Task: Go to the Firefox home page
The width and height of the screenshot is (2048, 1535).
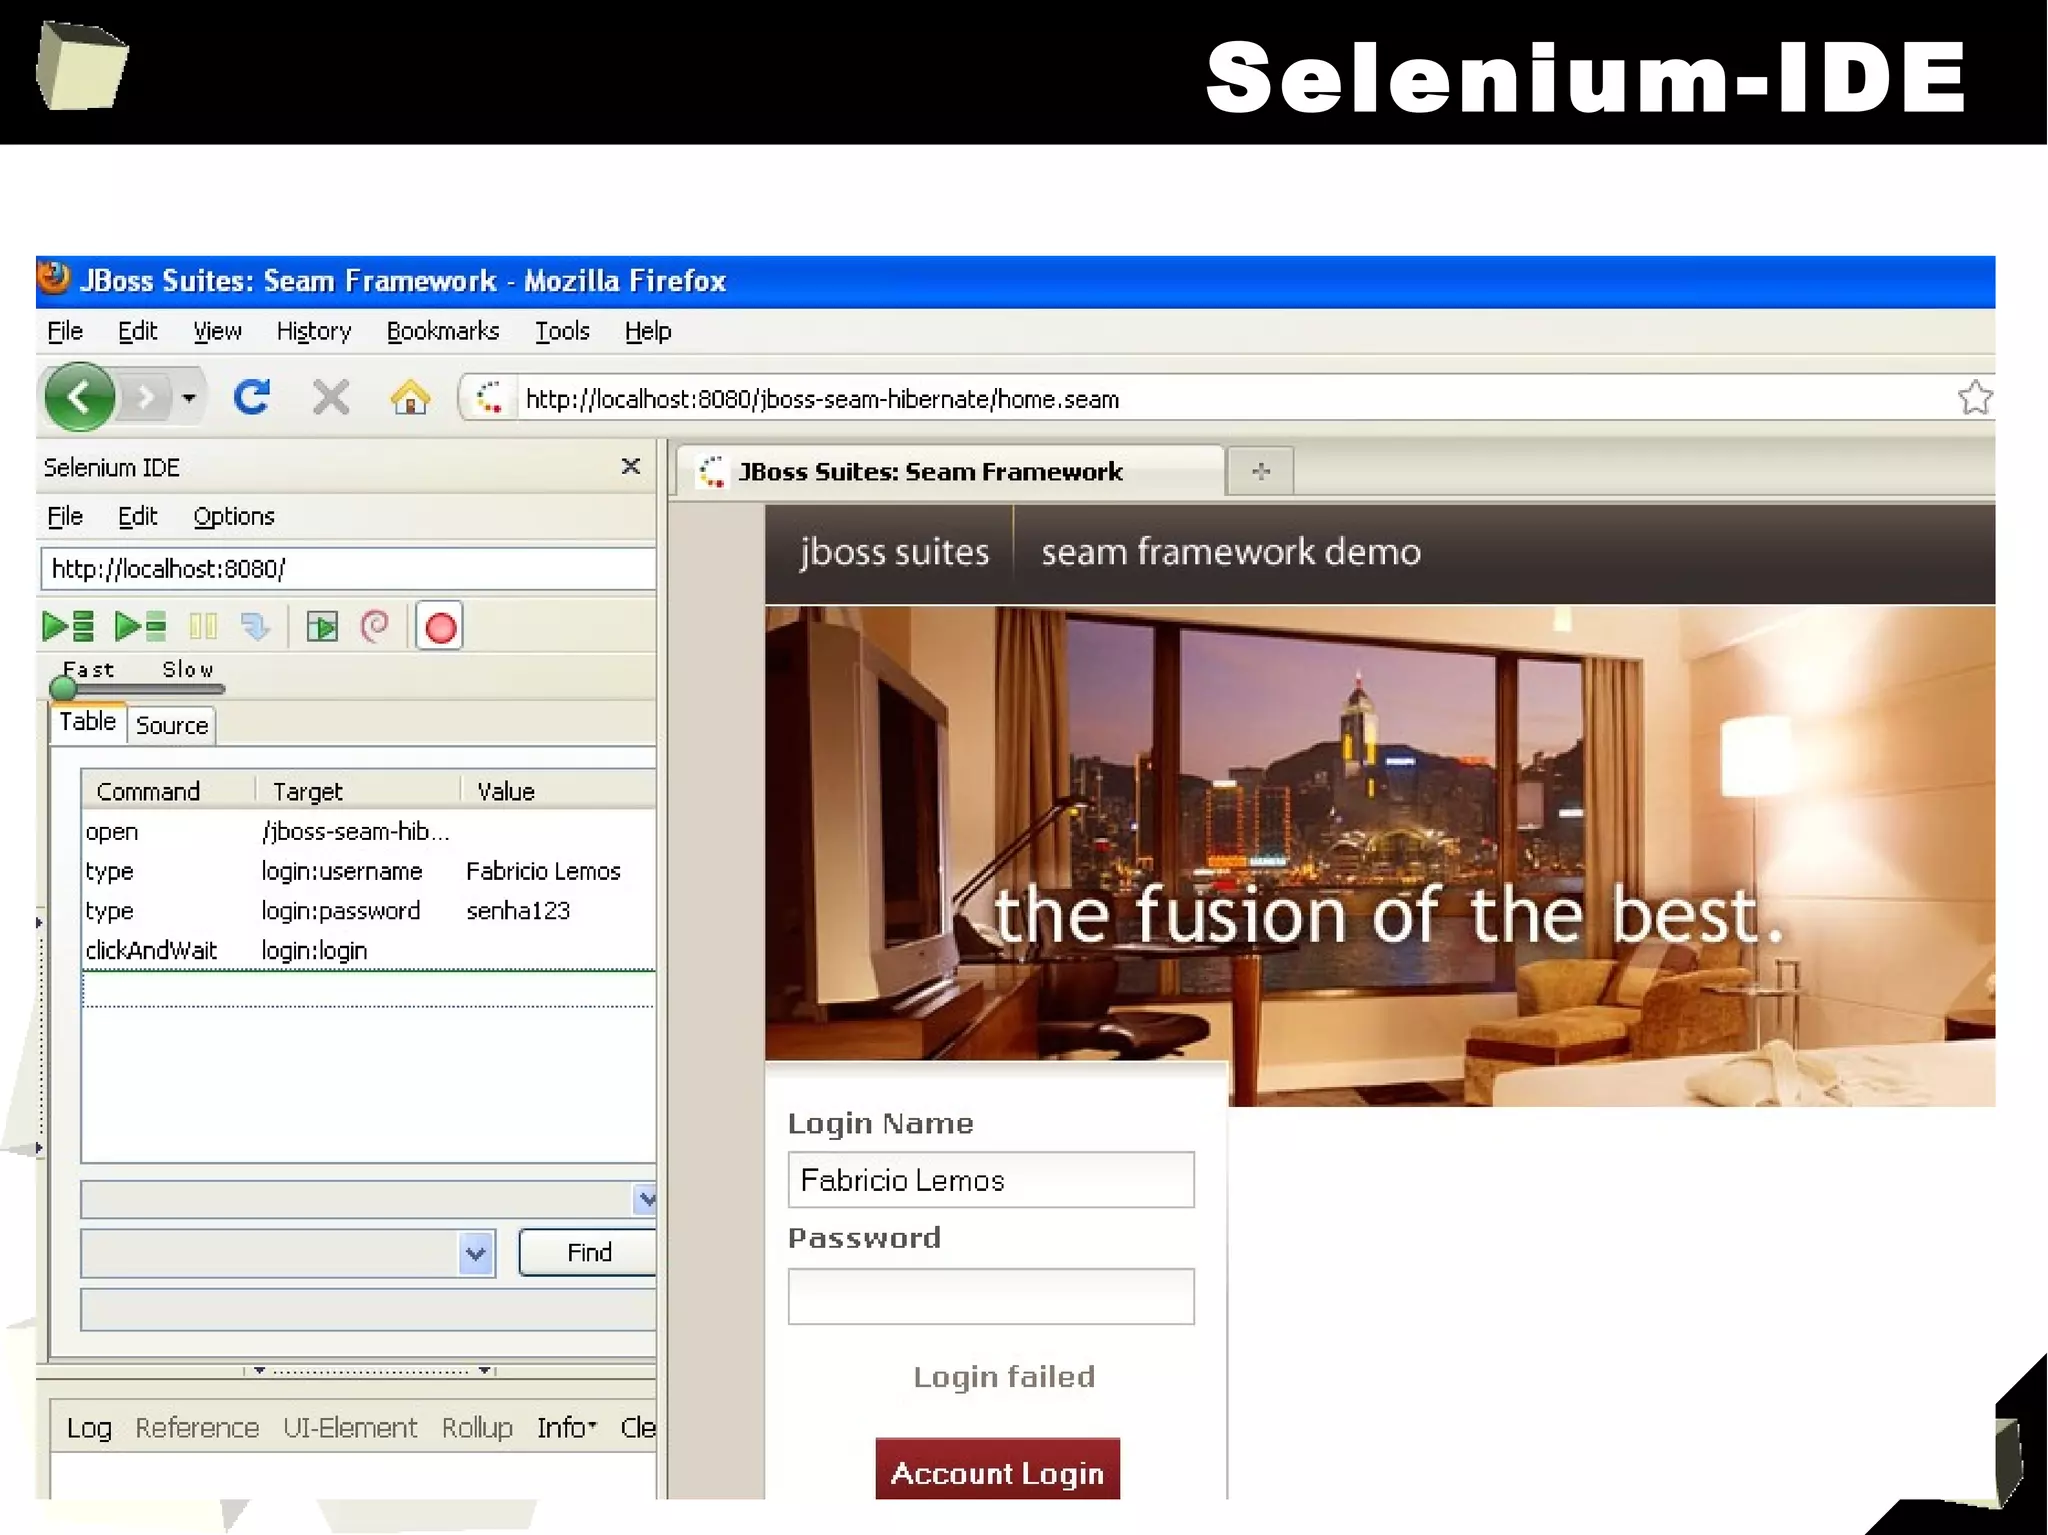Action: (410, 398)
